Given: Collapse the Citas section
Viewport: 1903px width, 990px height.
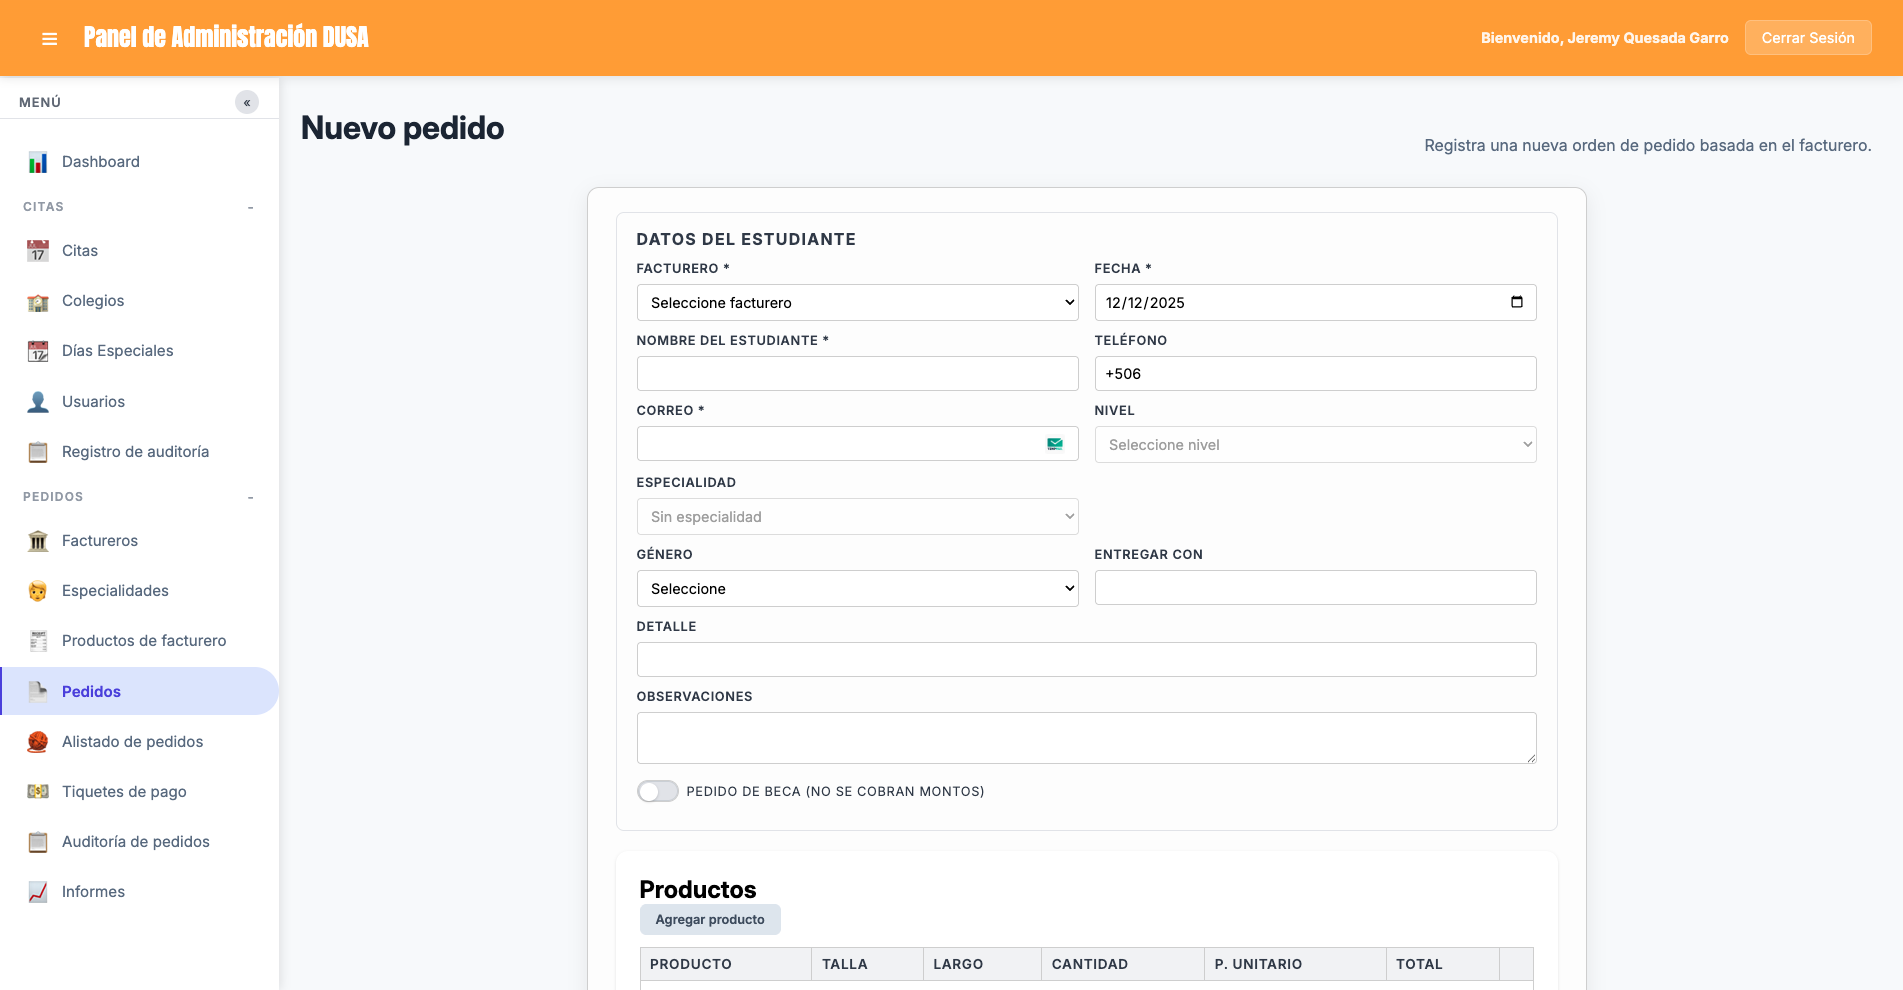Looking at the screenshot, I should tap(250, 207).
